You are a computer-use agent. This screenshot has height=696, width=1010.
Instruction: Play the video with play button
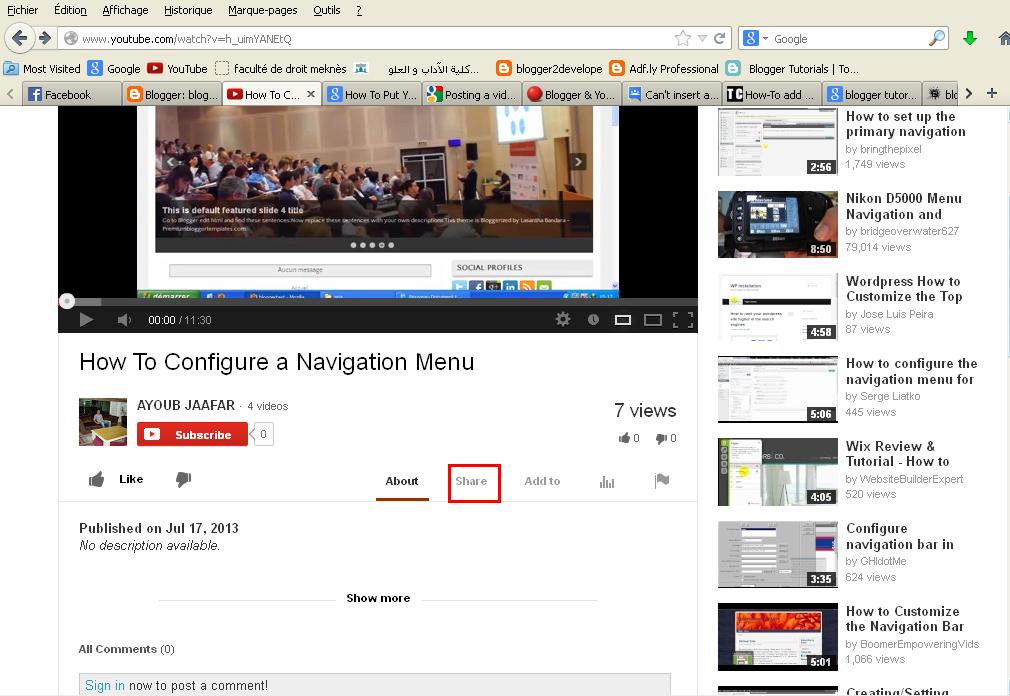(x=86, y=319)
